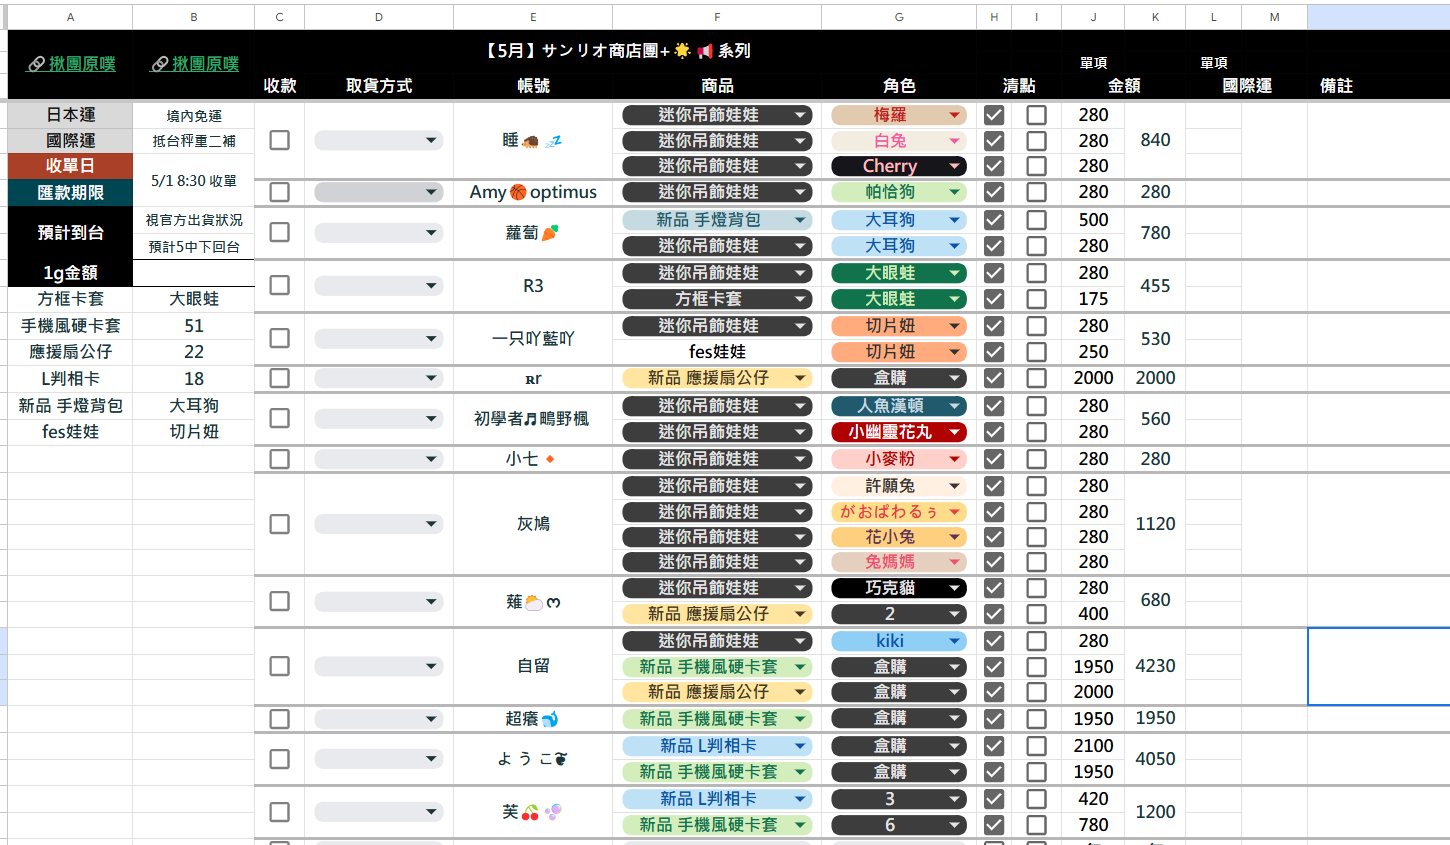Click the 應援扇公仔 cell in column A

[70, 352]
